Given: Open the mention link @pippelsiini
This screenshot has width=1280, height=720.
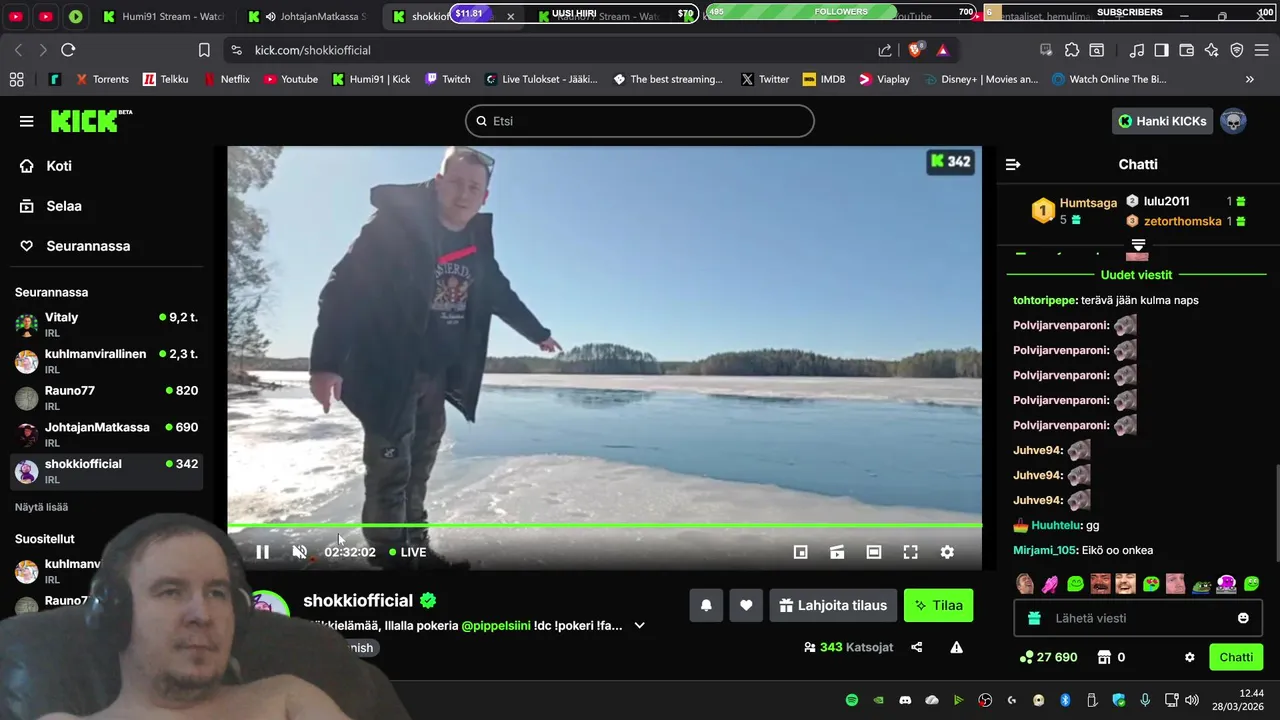Looking at the screenshot, I should pyautogui.click(x=495, y=626).
